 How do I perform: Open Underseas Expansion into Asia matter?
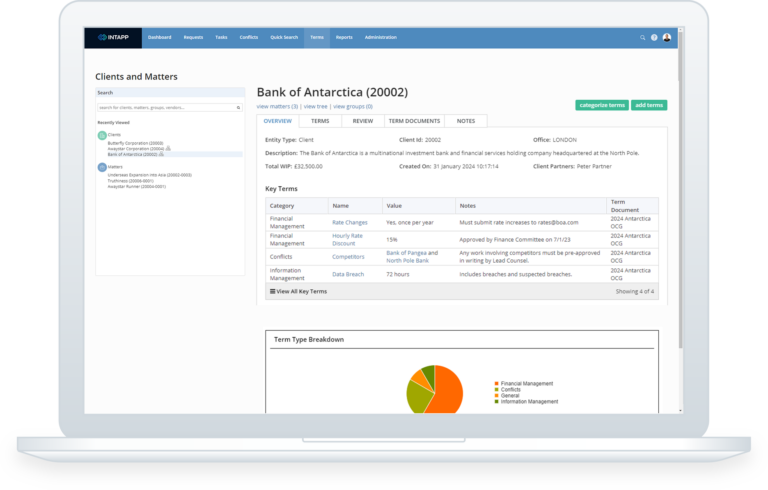(x=149, y=174)
